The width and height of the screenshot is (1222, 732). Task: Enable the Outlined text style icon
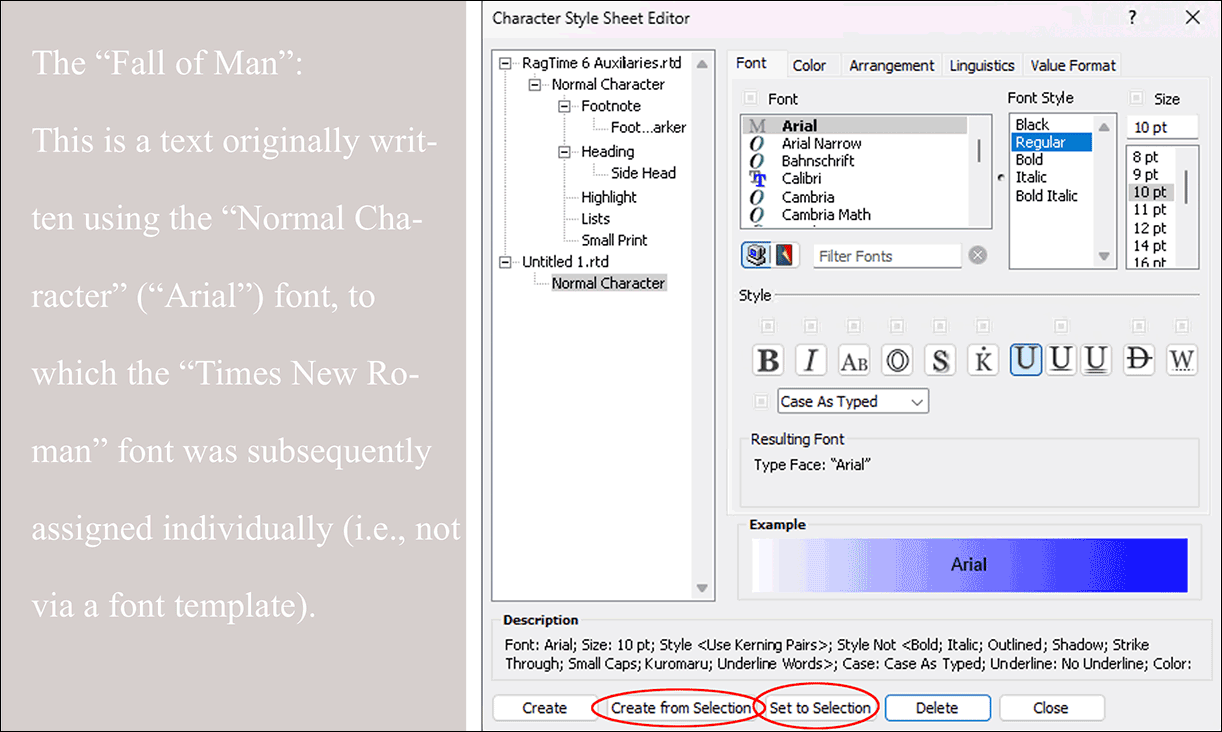(897, 359)
